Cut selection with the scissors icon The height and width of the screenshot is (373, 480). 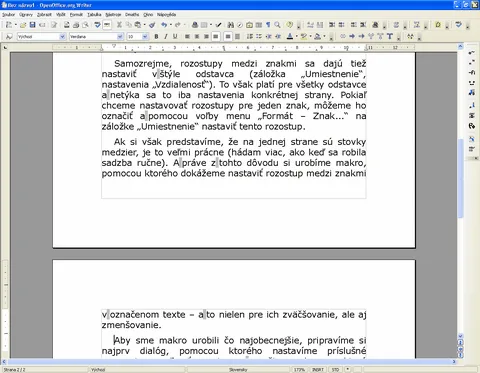point(119,25)
